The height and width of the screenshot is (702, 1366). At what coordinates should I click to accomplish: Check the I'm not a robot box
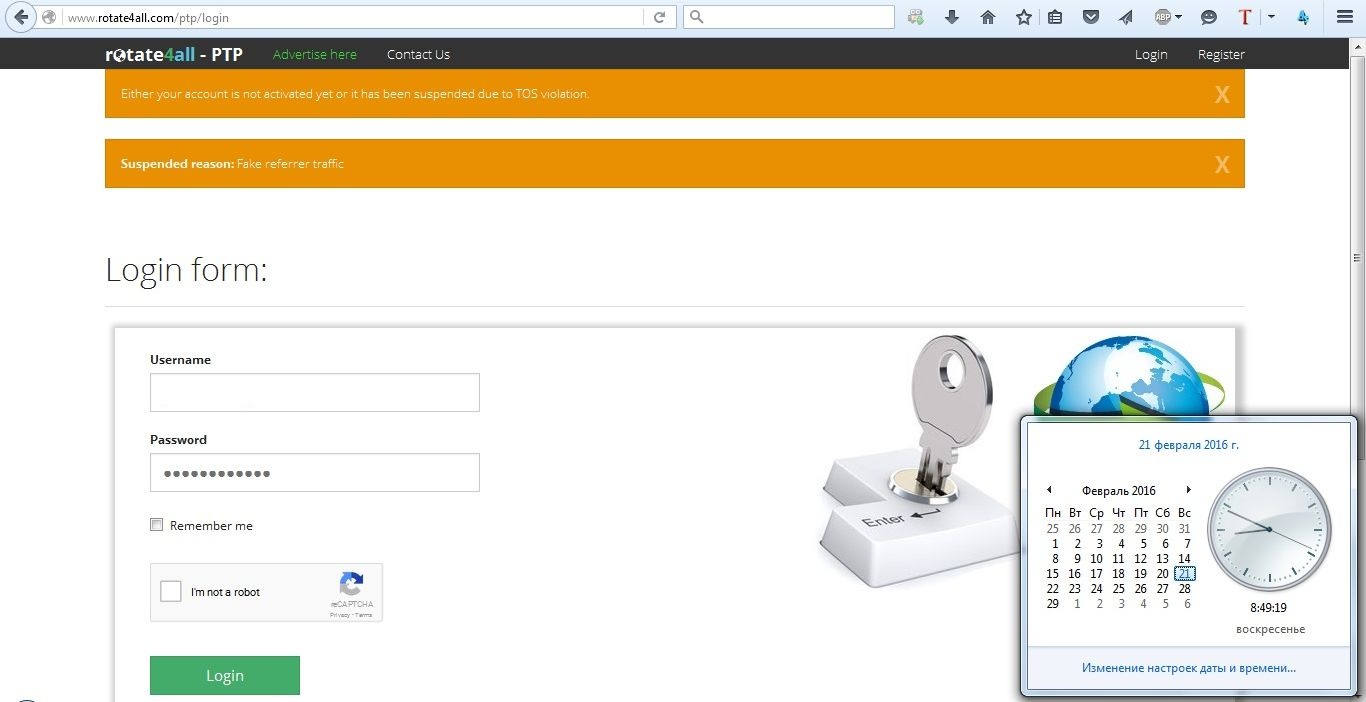(x=171, y=591)
